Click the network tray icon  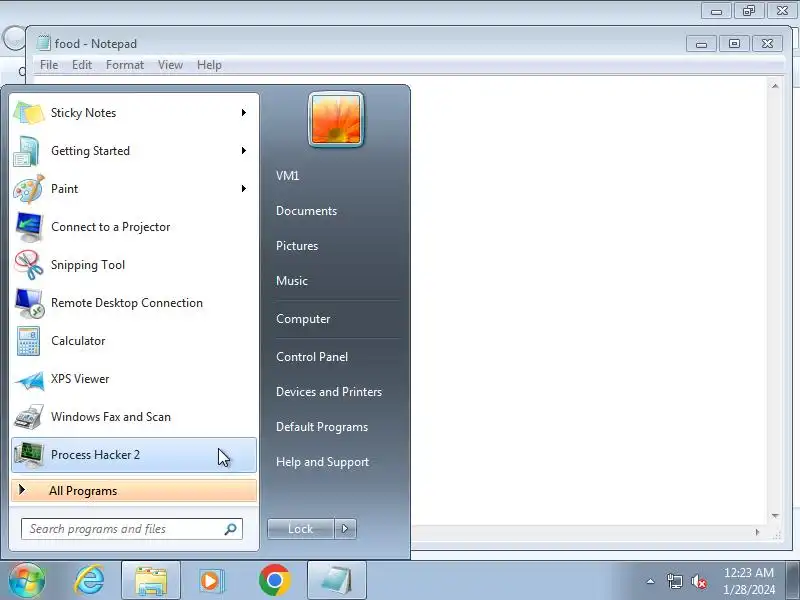674,581
